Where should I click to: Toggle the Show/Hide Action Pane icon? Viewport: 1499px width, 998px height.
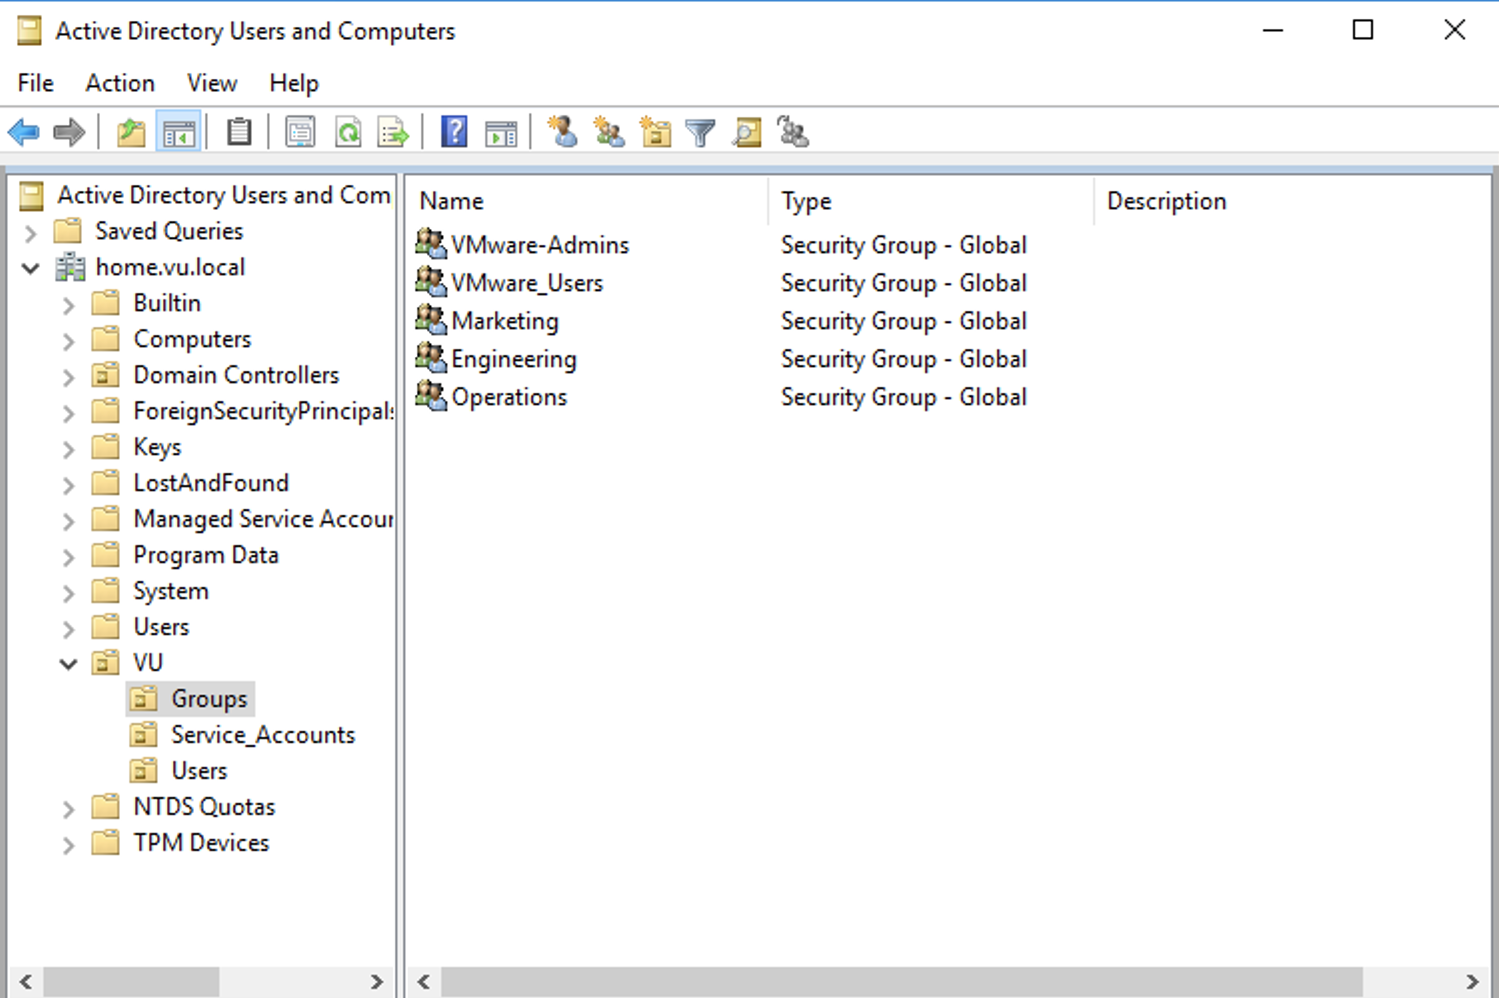(501, 132)
